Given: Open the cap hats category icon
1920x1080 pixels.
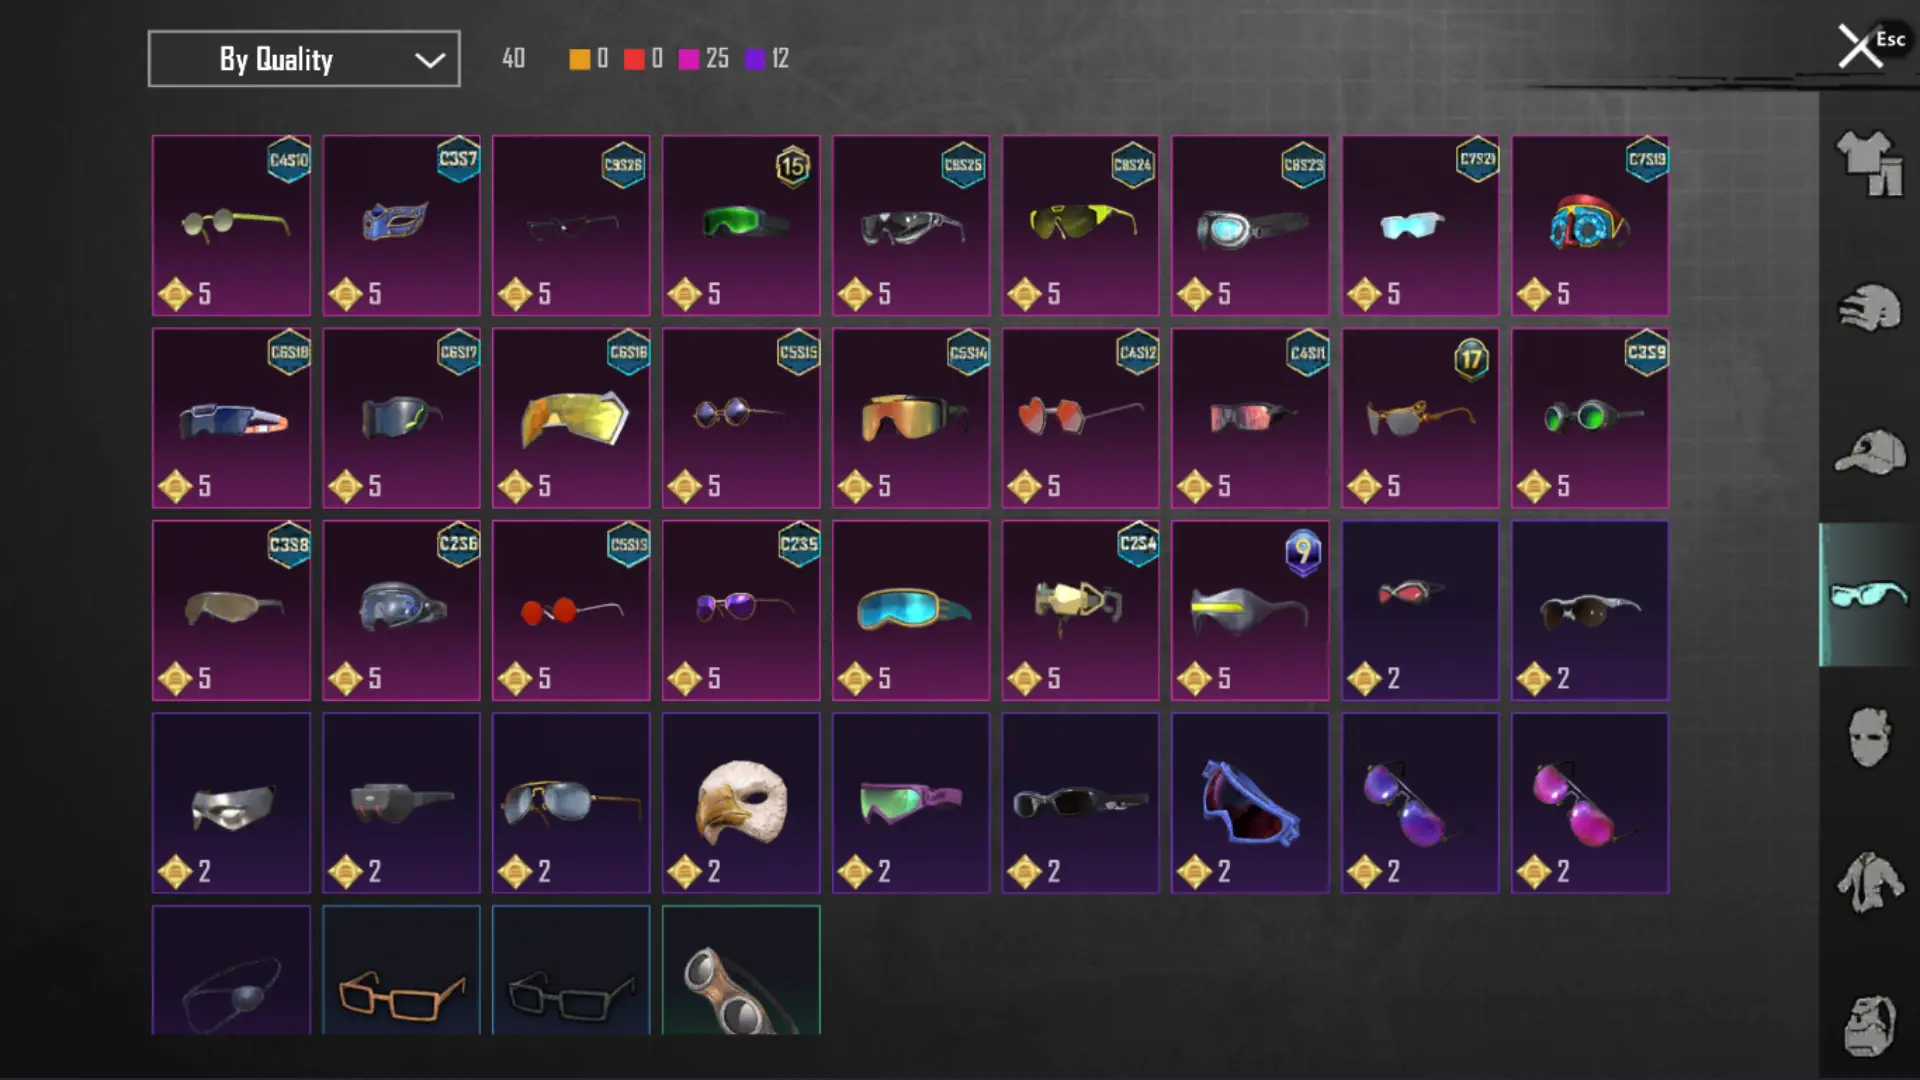Looking at the screenshot, I should point(1869,452).
